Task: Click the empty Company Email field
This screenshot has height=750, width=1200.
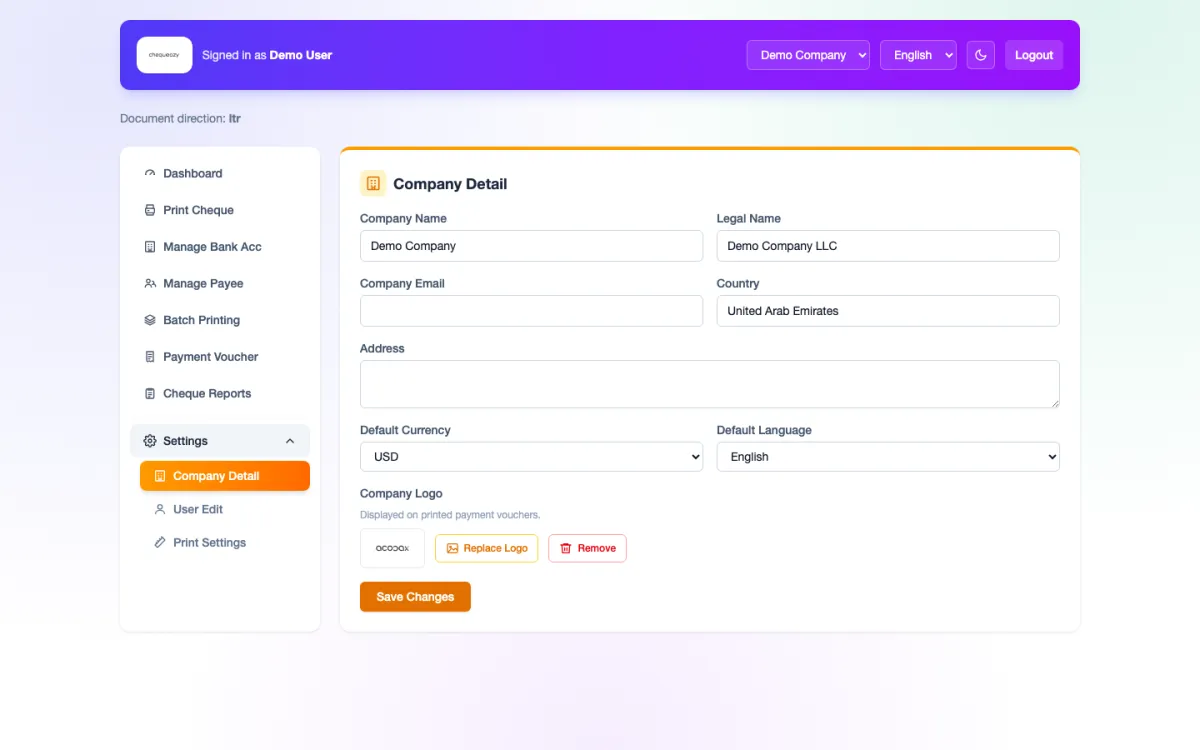Action: [x=531, y=311]
